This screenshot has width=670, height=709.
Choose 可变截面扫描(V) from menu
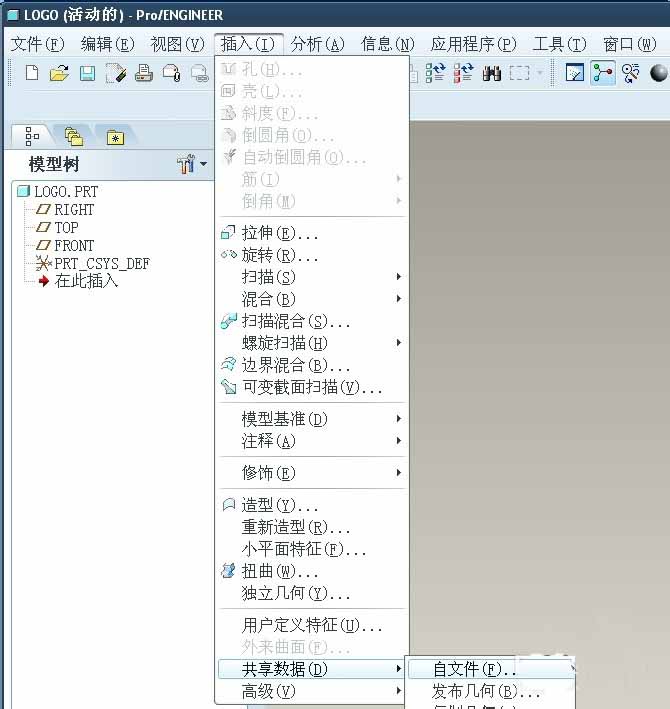312,388
